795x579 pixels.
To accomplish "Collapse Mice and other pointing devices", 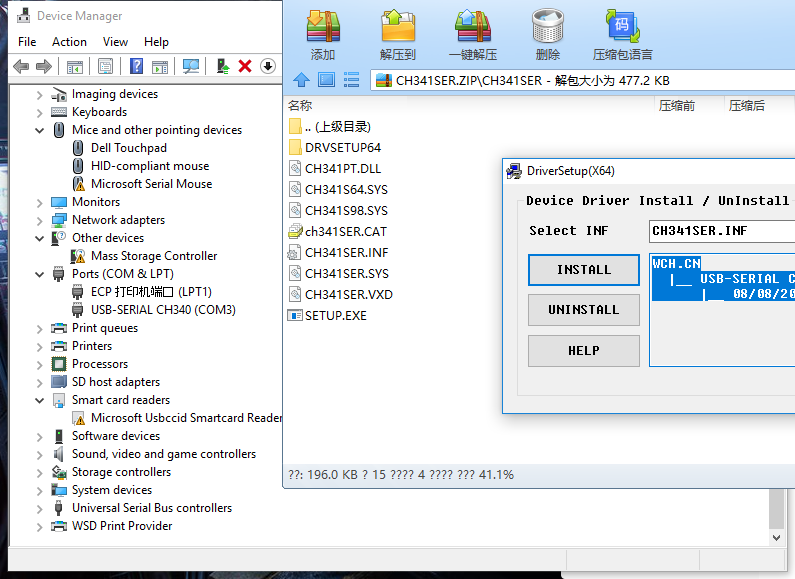I will [40, 130].
